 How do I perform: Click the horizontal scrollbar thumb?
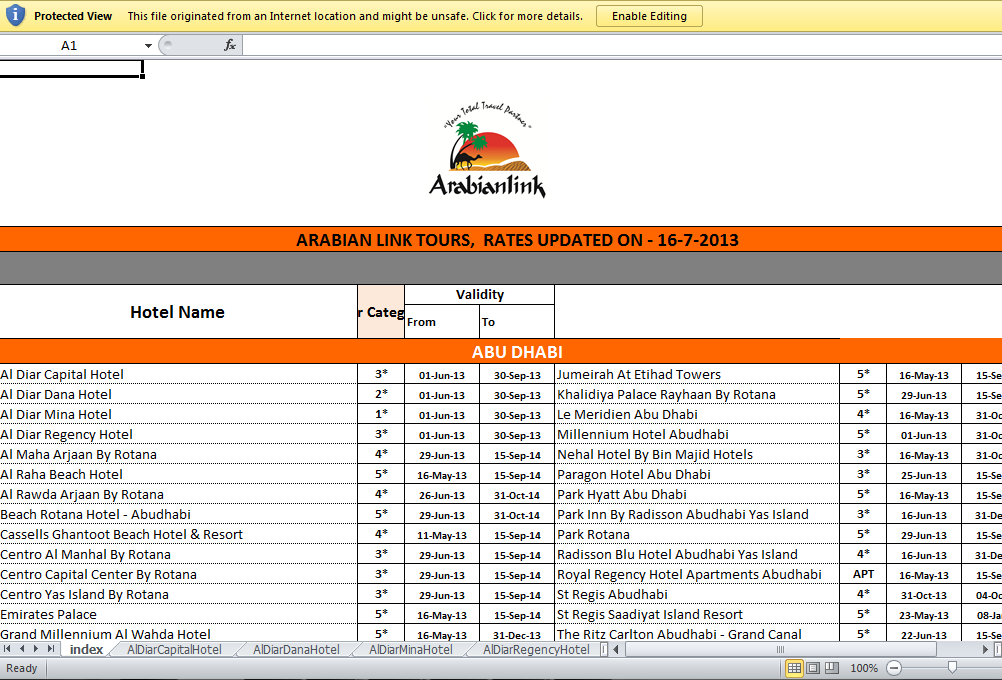click(x=781, y=649)
